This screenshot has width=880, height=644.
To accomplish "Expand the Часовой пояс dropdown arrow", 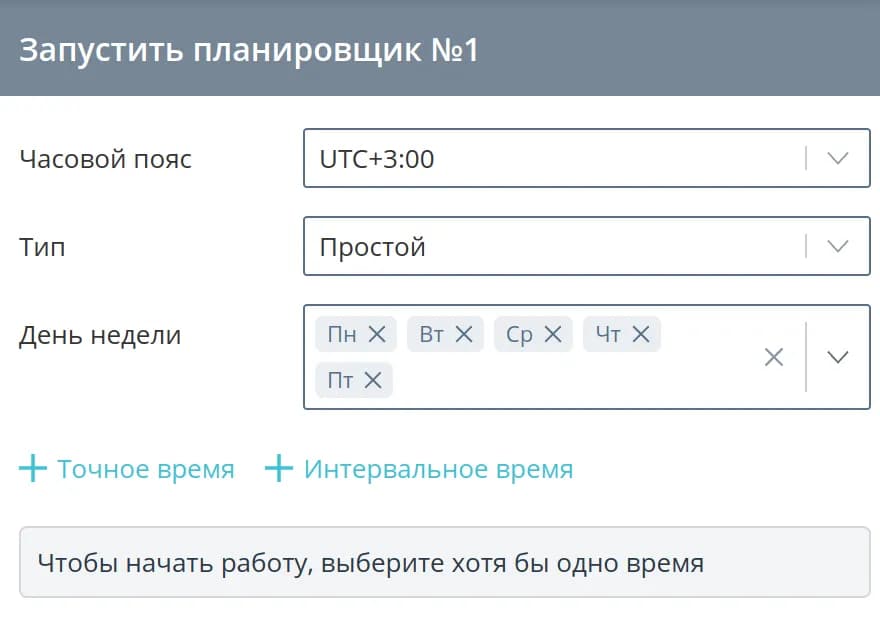I will pos(838,158).
